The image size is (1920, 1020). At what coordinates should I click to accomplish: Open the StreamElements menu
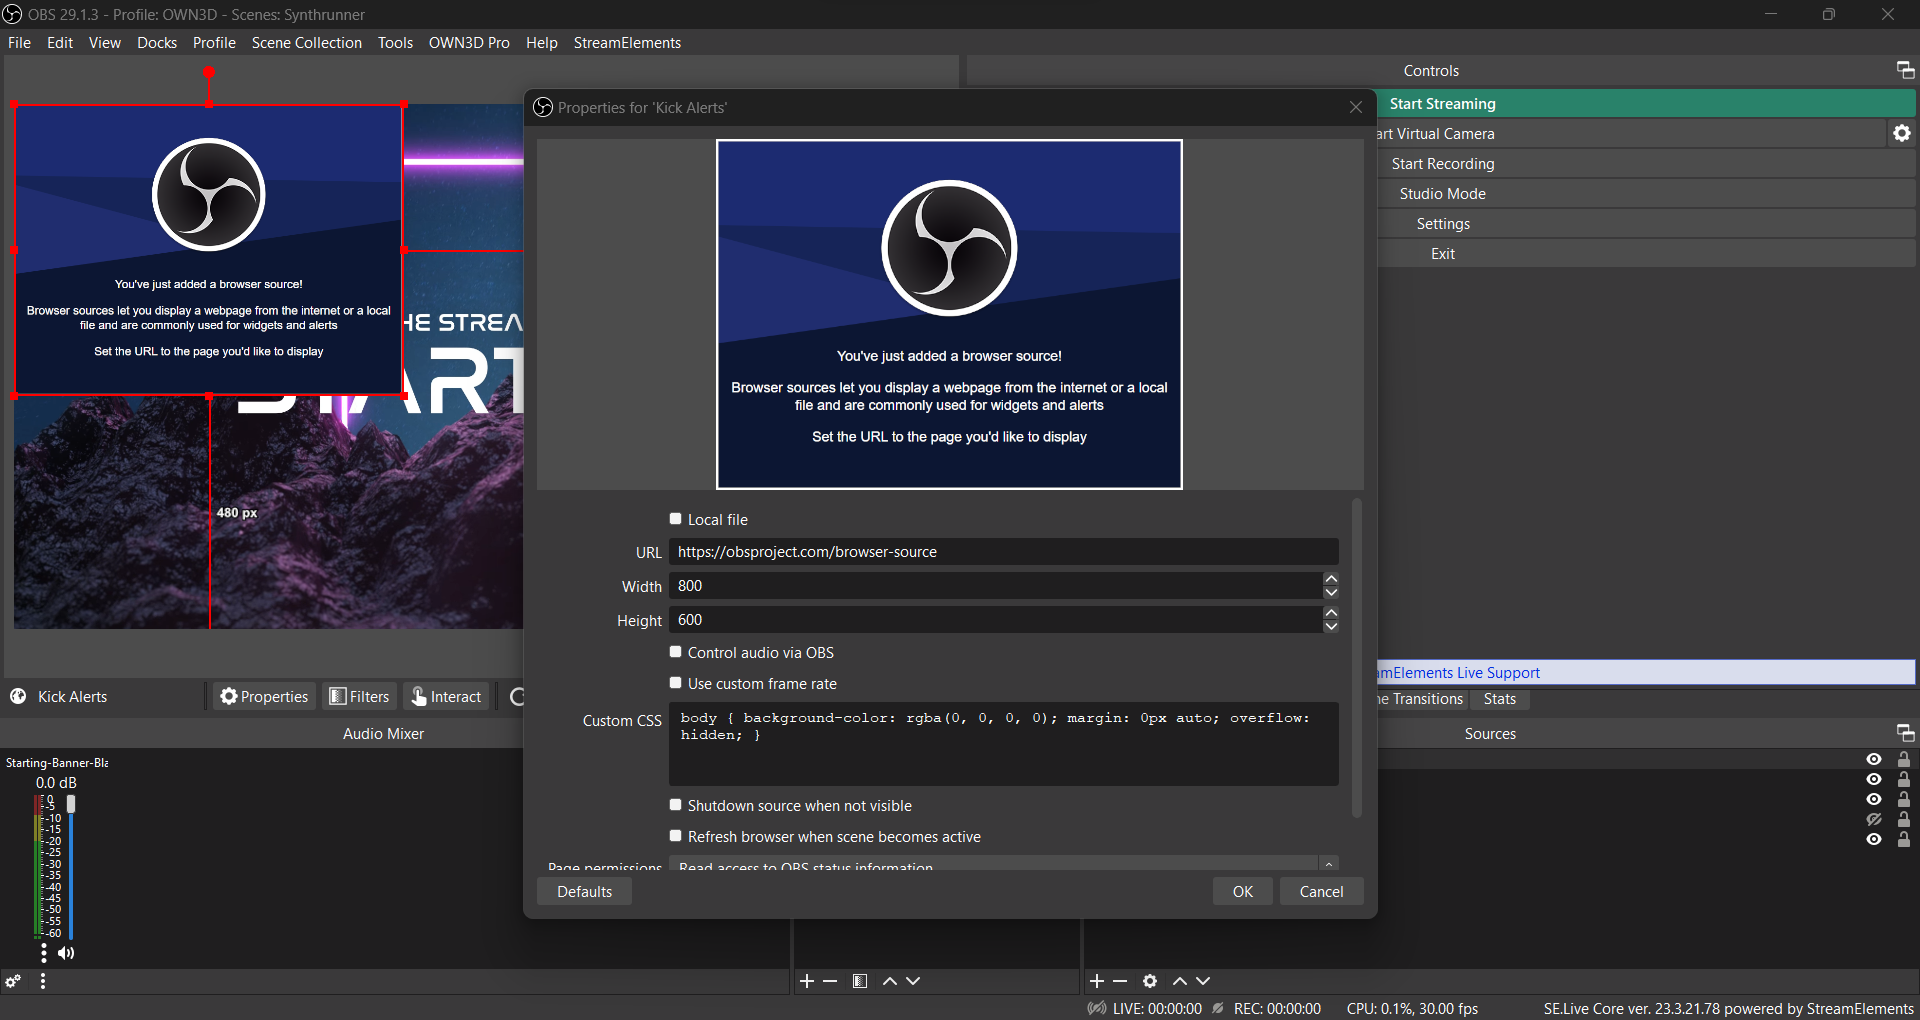click(x=627, y=42)
